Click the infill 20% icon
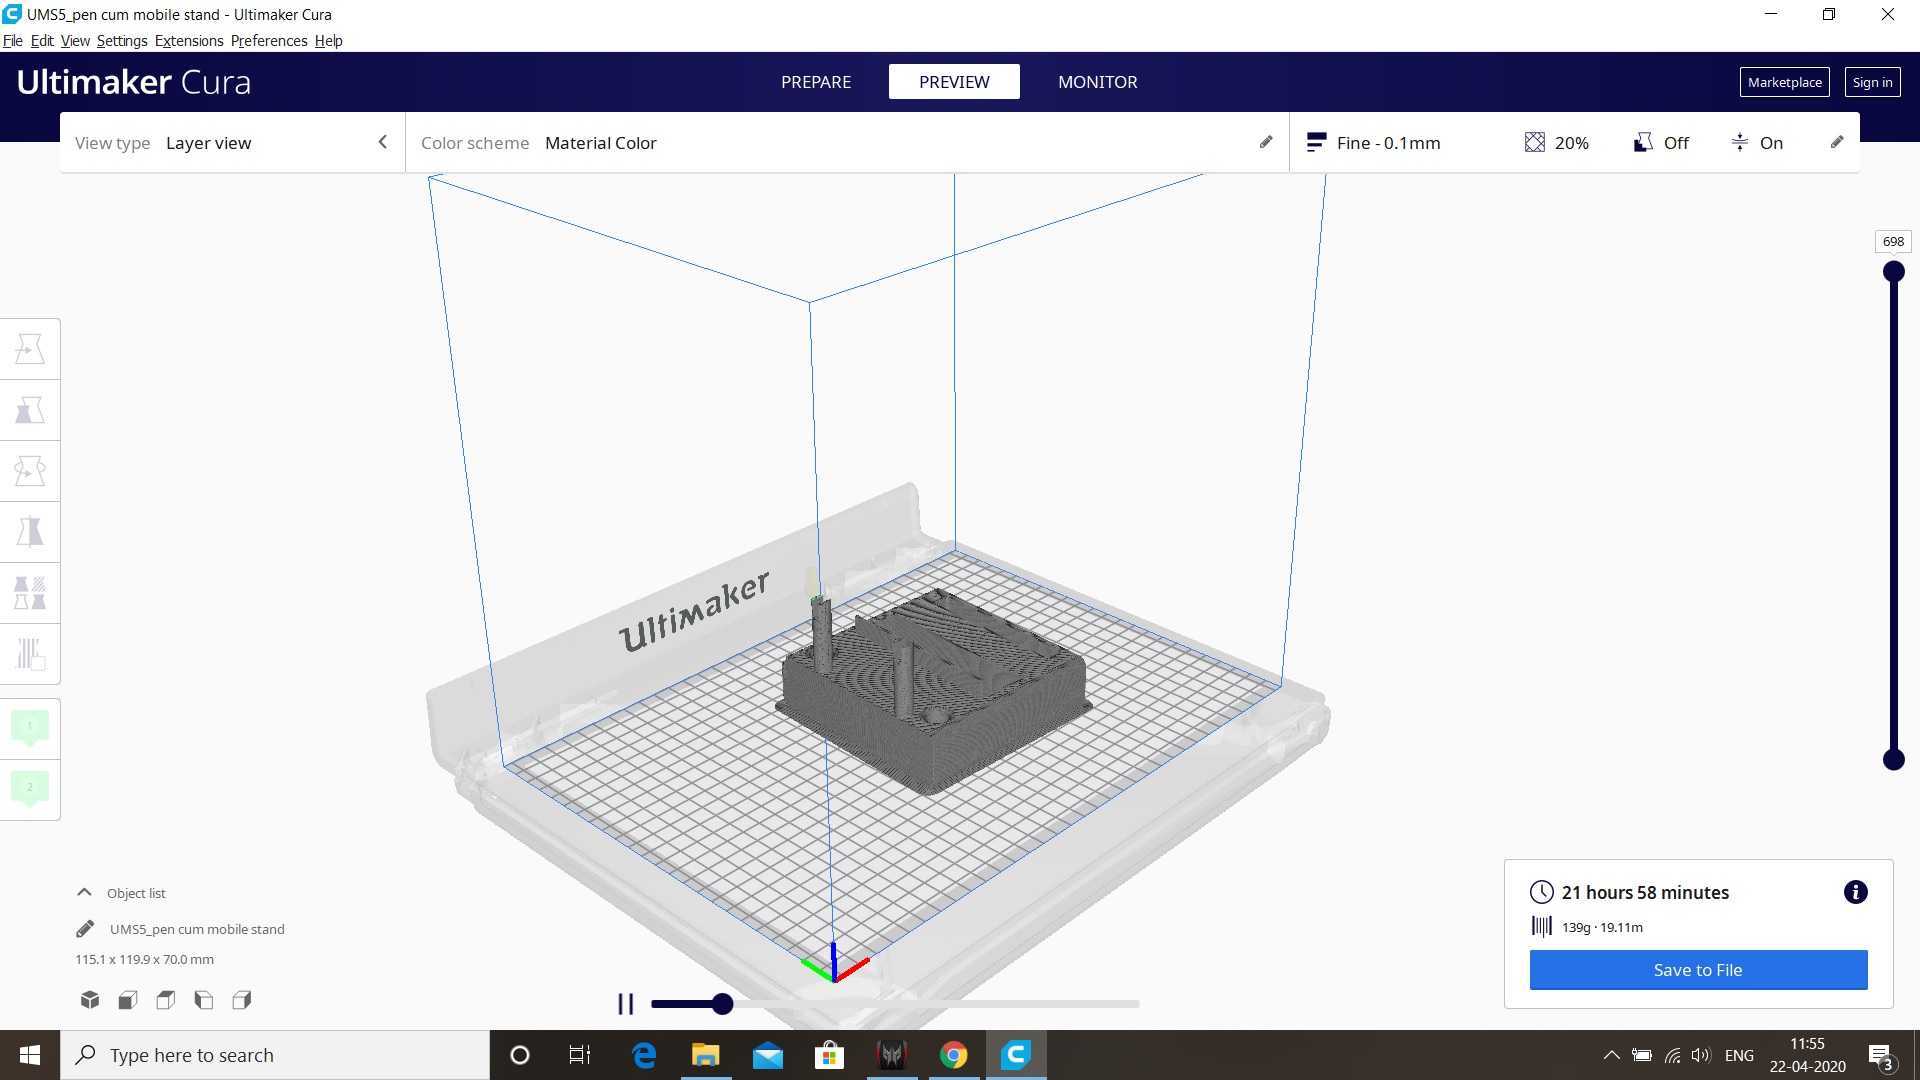Screen dimensions: 1920x1080 1534,142
